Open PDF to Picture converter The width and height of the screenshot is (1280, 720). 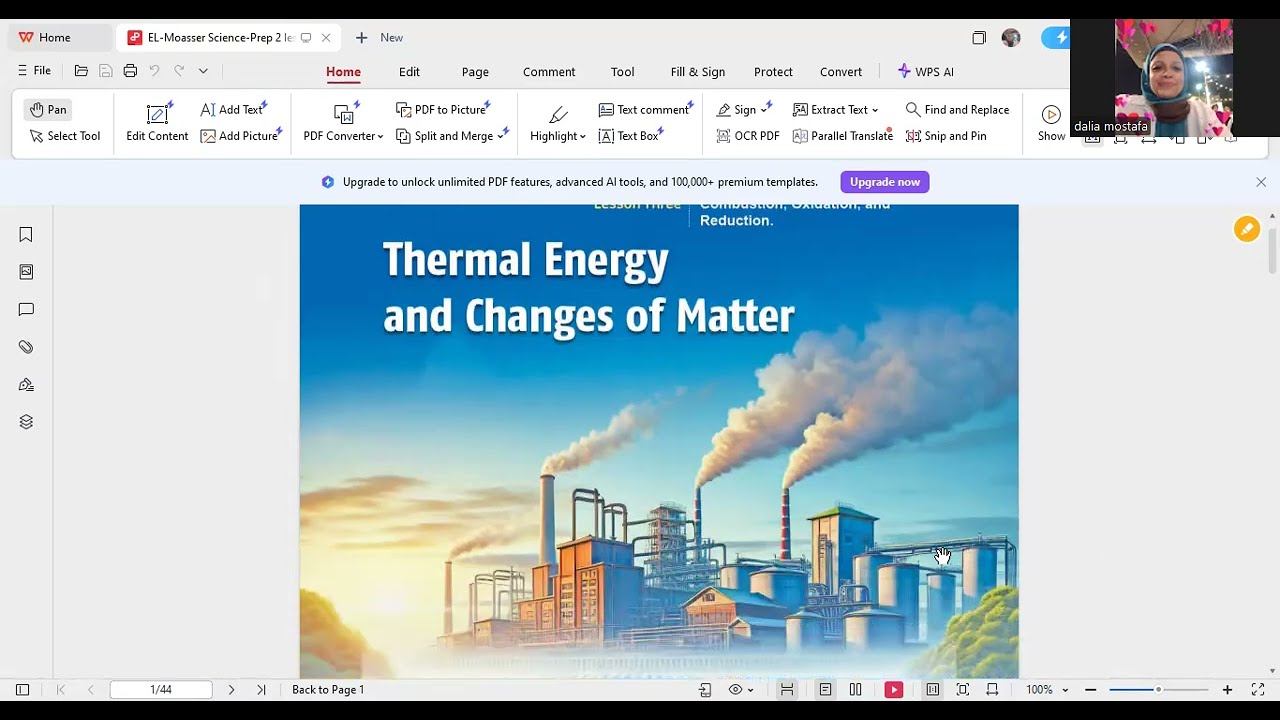(442, 110)
